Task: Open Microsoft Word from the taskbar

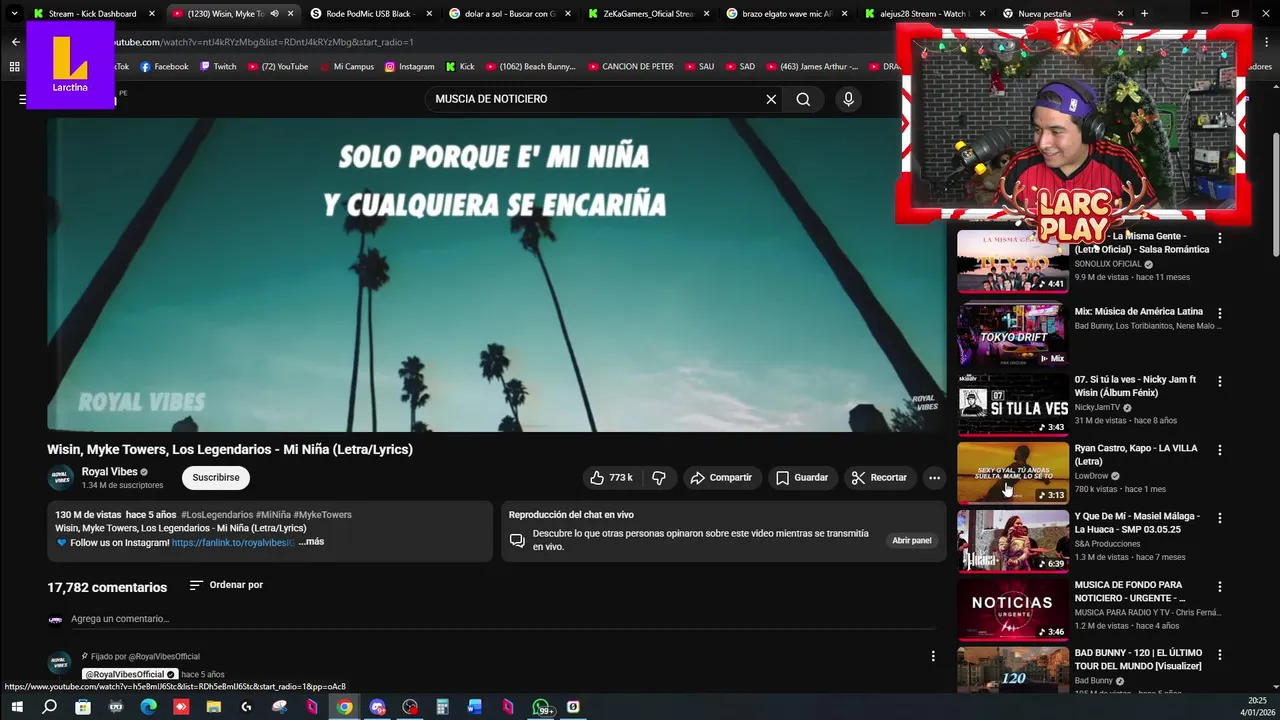Action: [x=475, y=707]
